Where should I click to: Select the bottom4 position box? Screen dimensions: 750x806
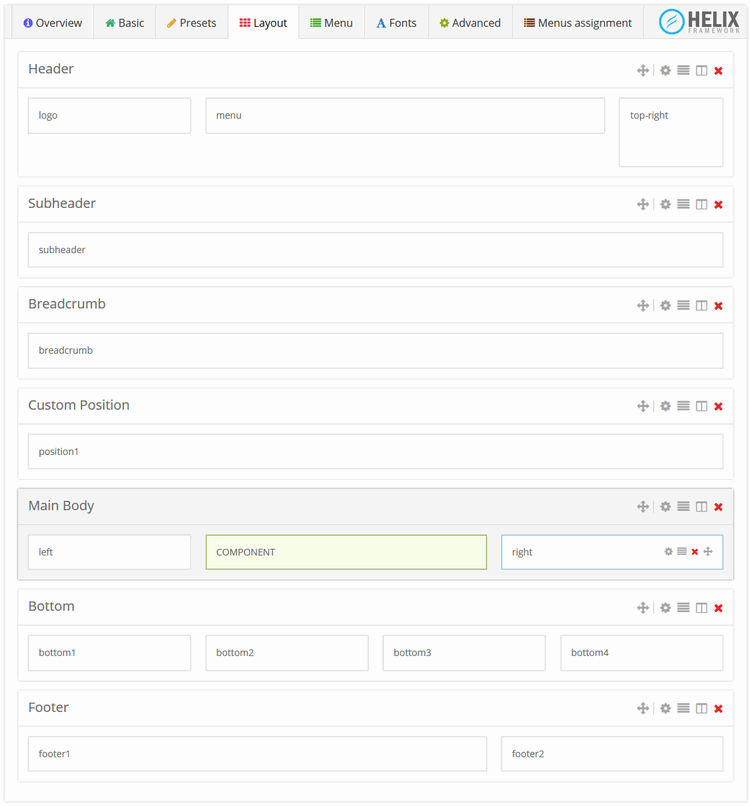[x=642, y=653]
